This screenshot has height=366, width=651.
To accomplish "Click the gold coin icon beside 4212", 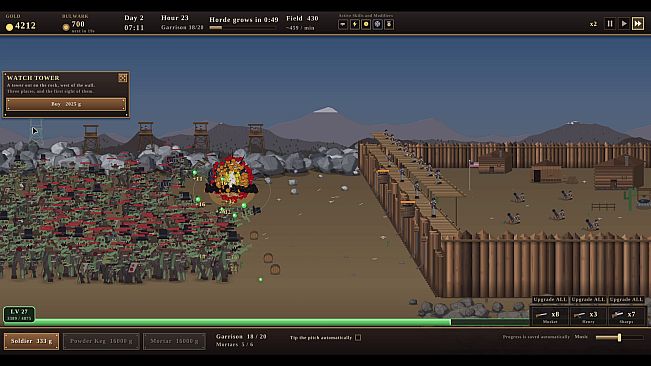I will pyautogui.click(x=9, y=27).
